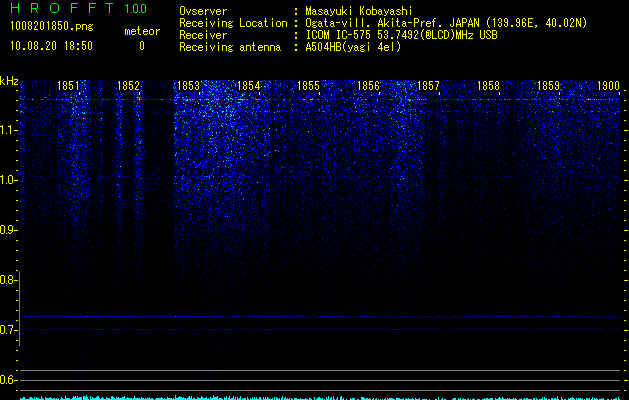Click the 1853 time marker

coord(189,86)
